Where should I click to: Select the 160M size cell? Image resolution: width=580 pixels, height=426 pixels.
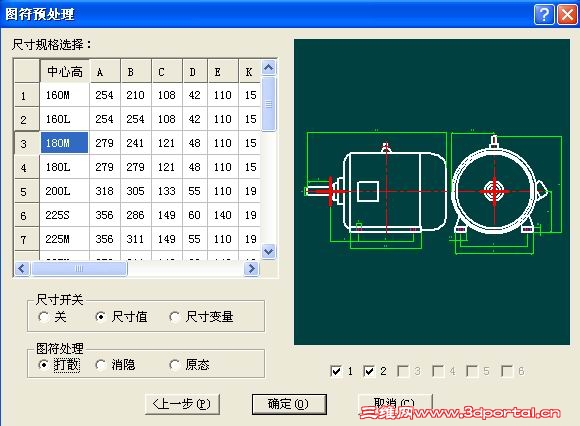click(x=65, y=95)
